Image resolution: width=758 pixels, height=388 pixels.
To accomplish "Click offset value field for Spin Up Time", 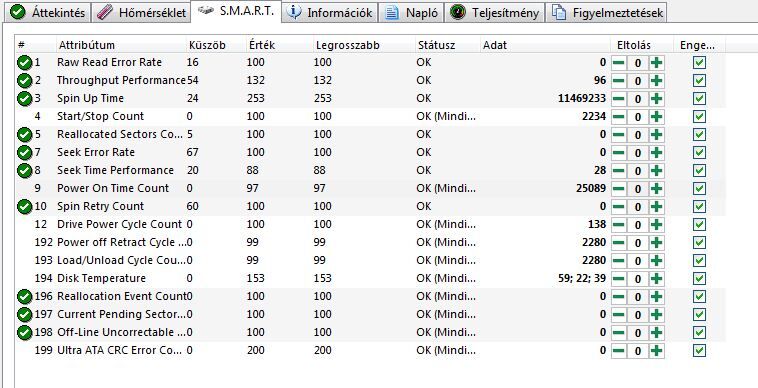I will [x=638, y=99].
